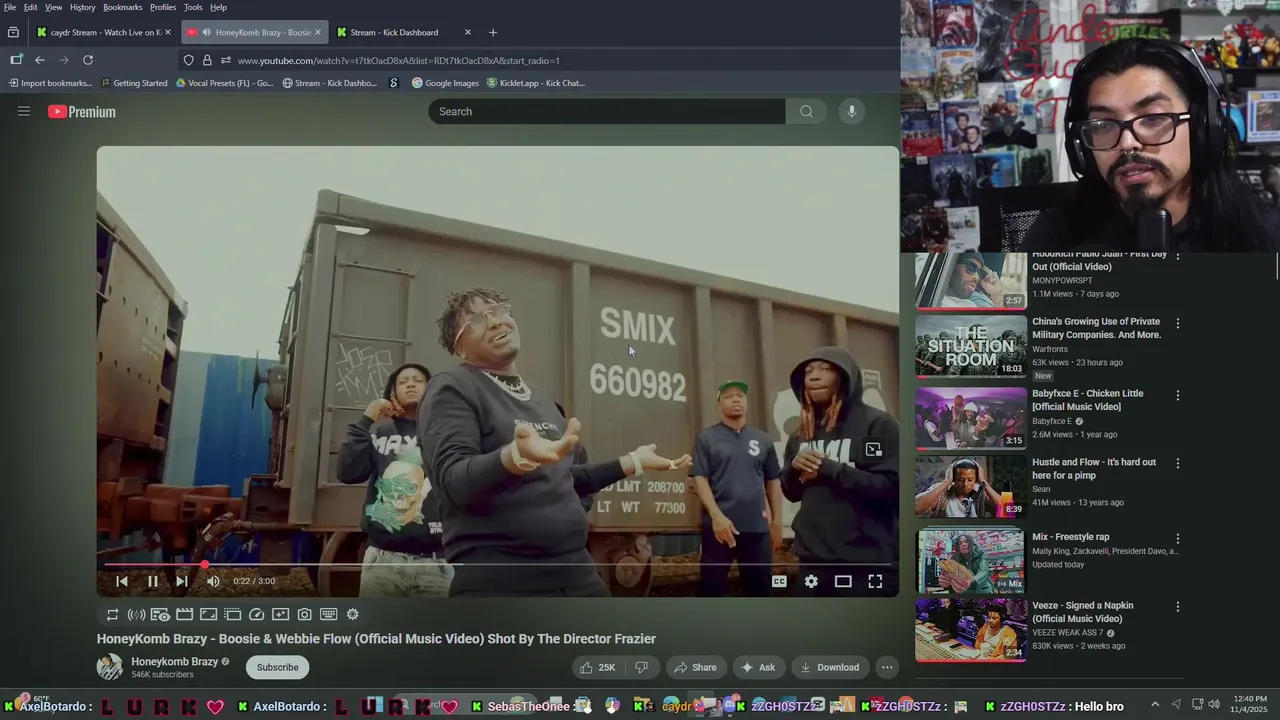The height and width of the screenshot is (720, 1280).
Task: Take a screenshot with the camera icon
Action: [x=304, y=615]
